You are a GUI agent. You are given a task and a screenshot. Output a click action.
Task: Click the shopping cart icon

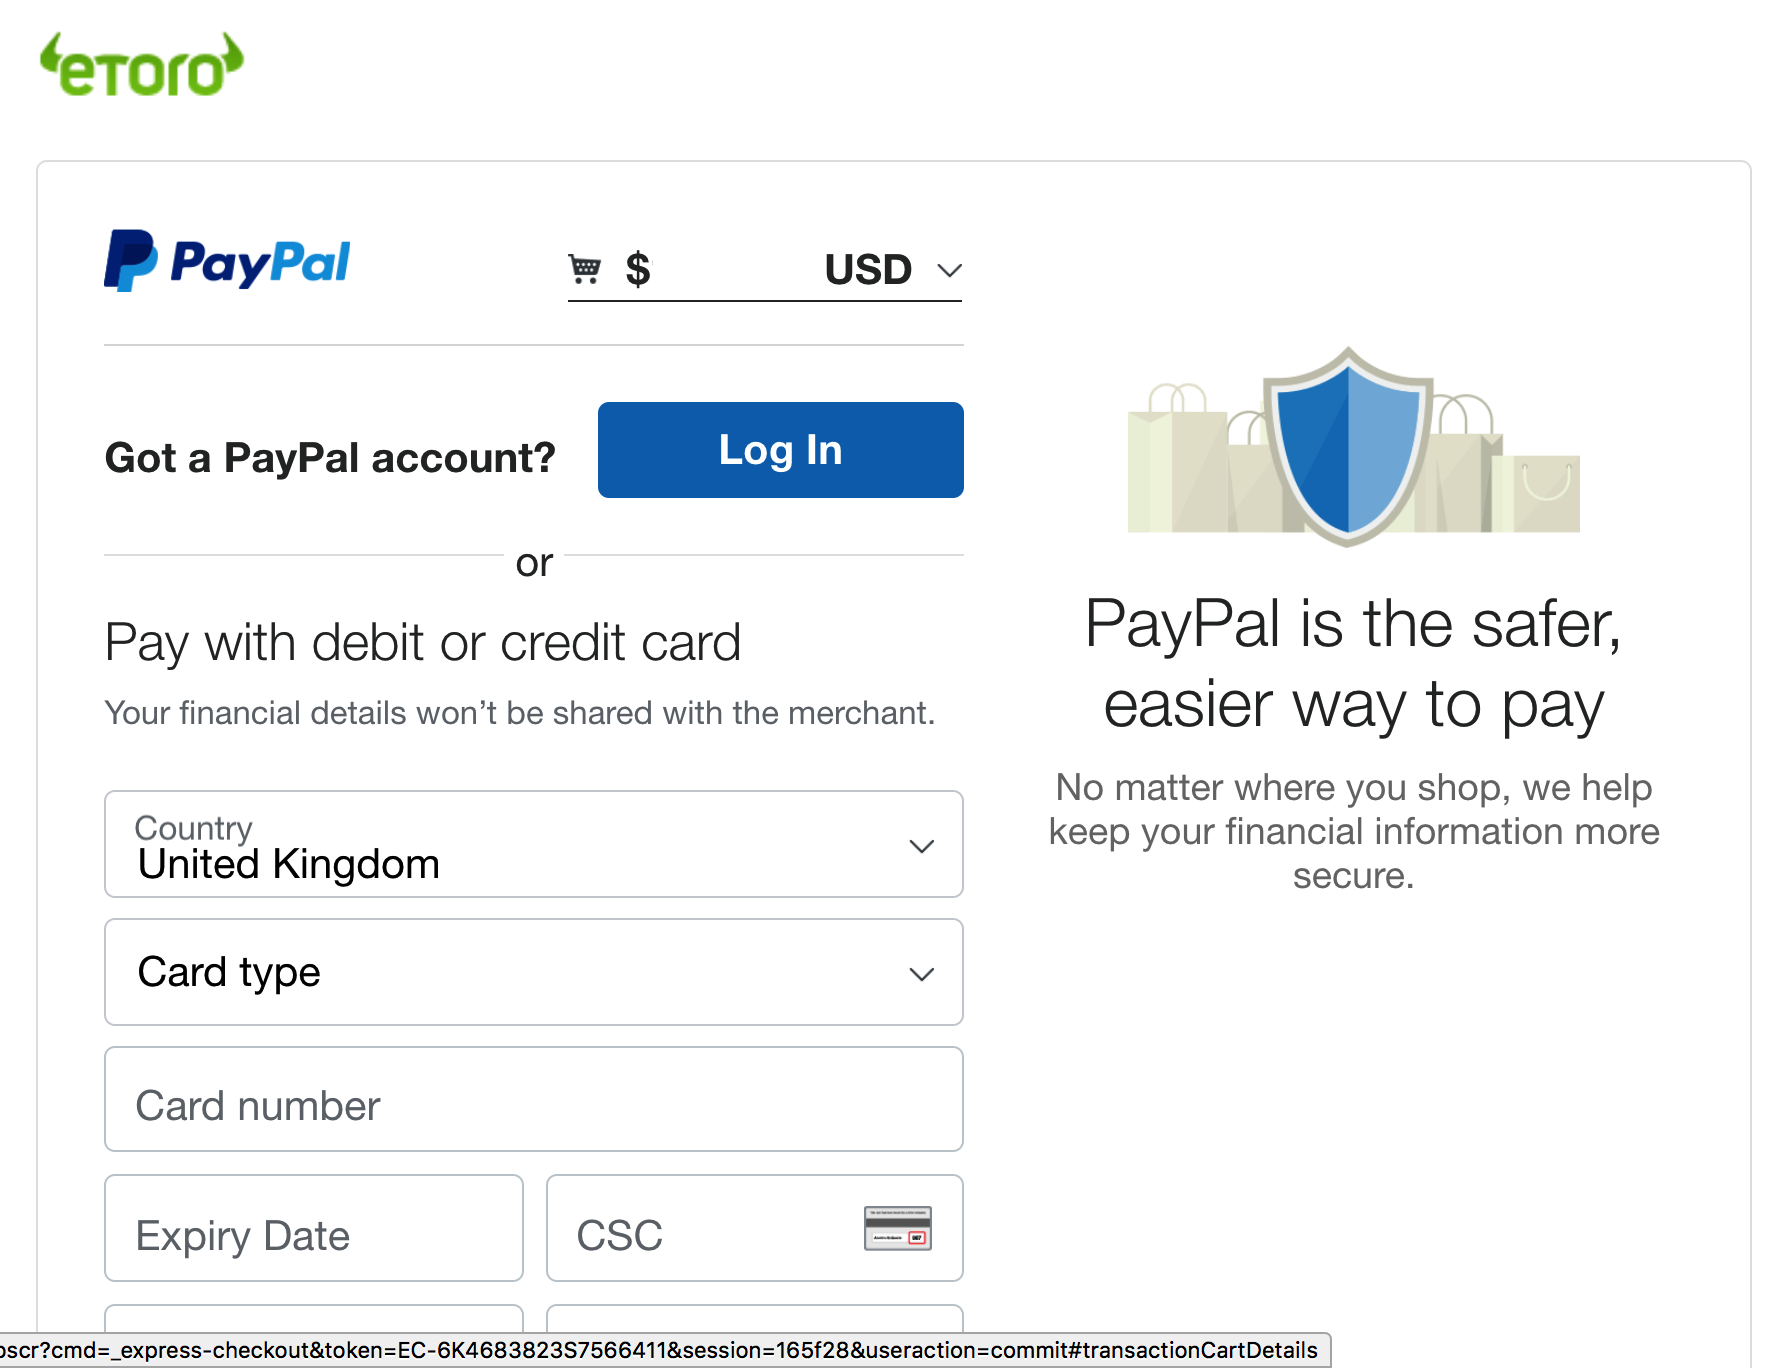[x=584, y=269]
